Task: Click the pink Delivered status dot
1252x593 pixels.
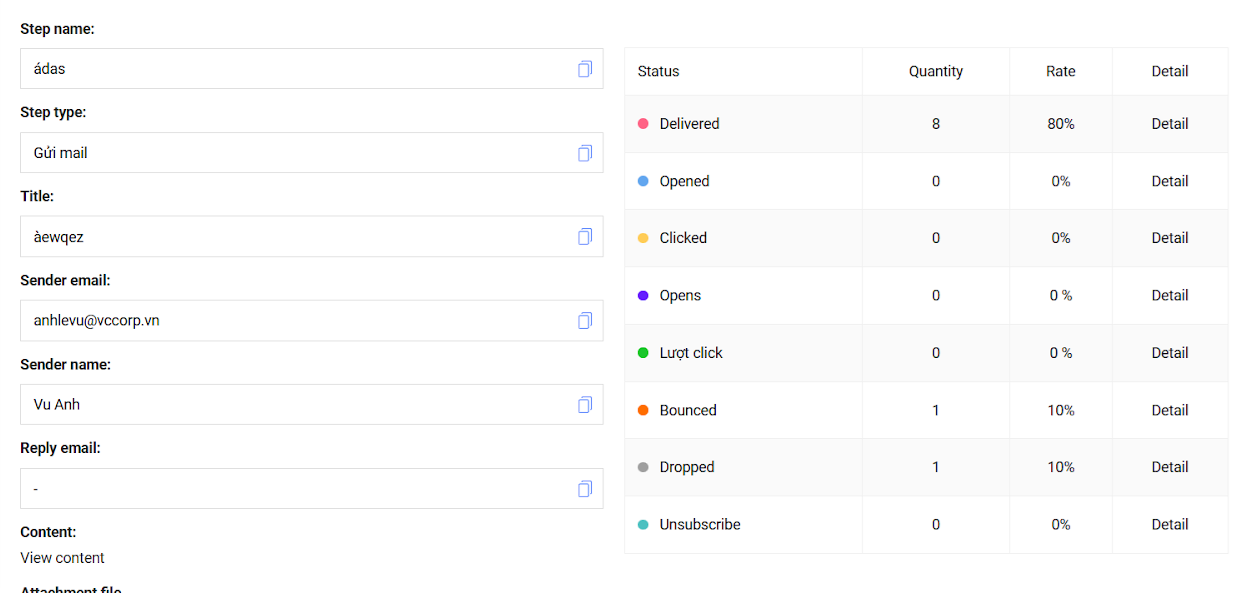Action: [x=643, y=124]
